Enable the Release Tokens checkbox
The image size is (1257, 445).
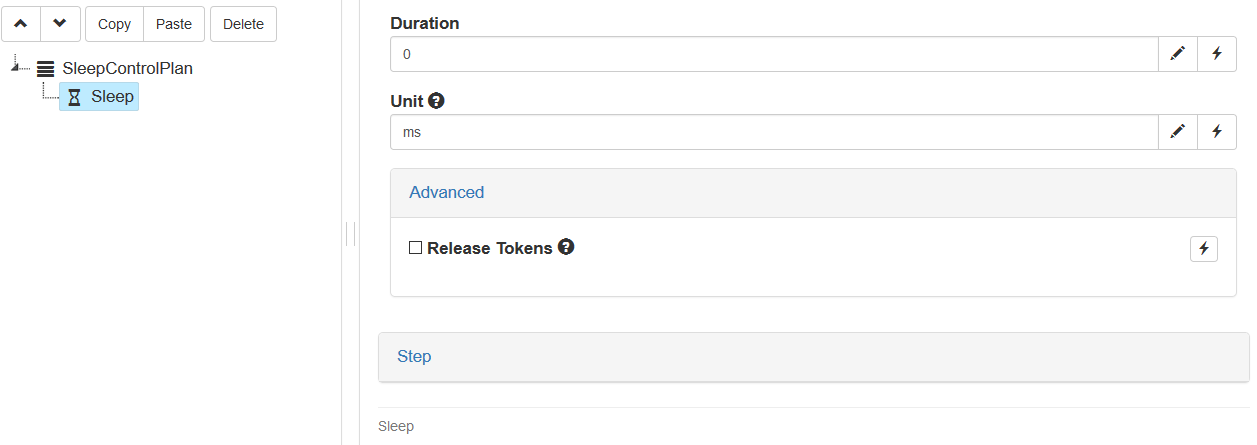(x=415, y=248)
